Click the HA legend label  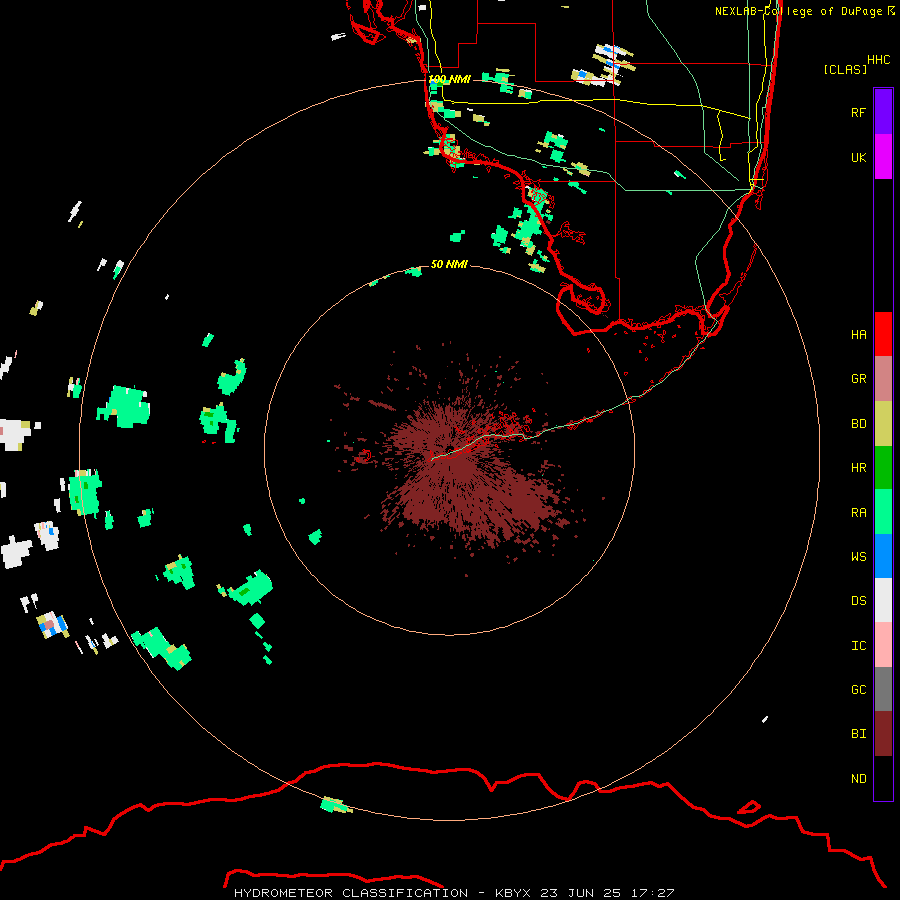[858, 335]
